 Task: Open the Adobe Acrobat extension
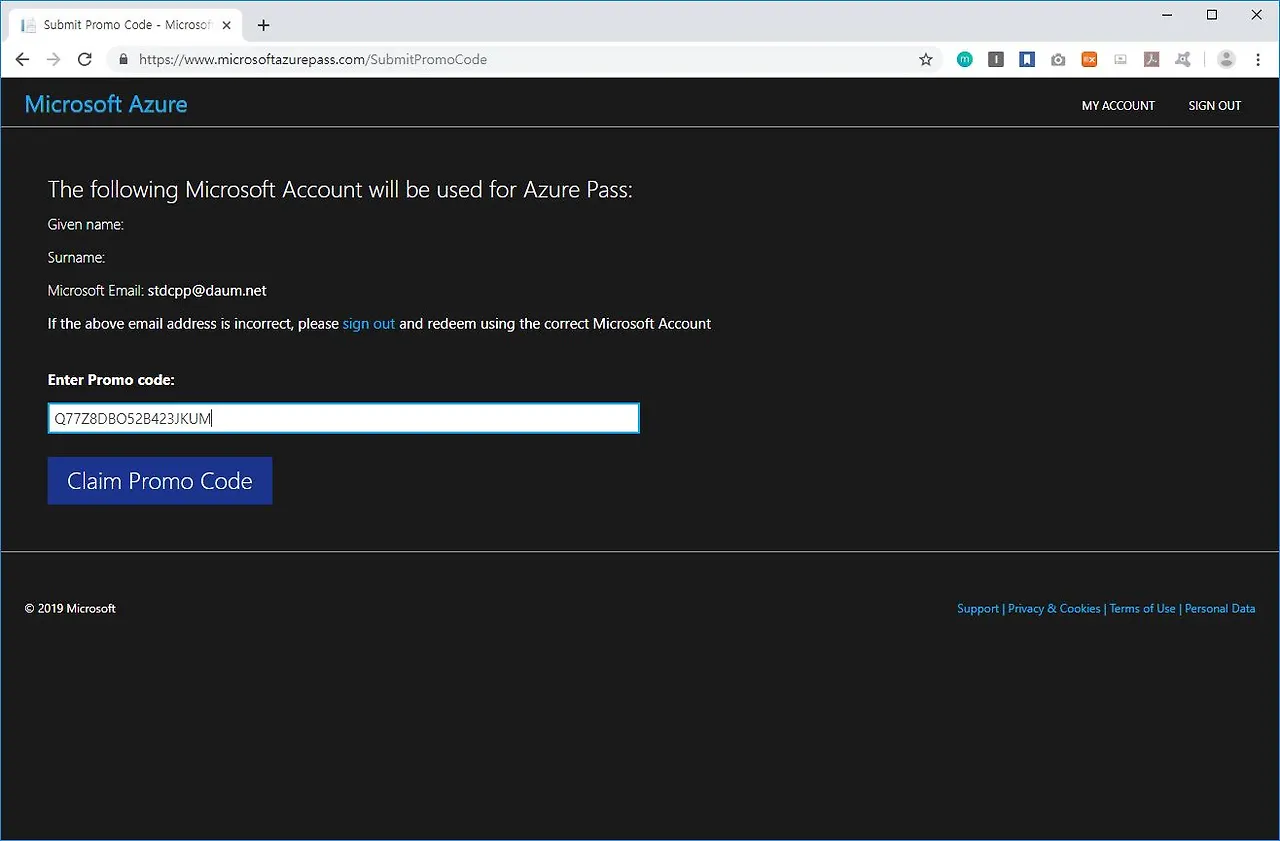point(1151,59)
